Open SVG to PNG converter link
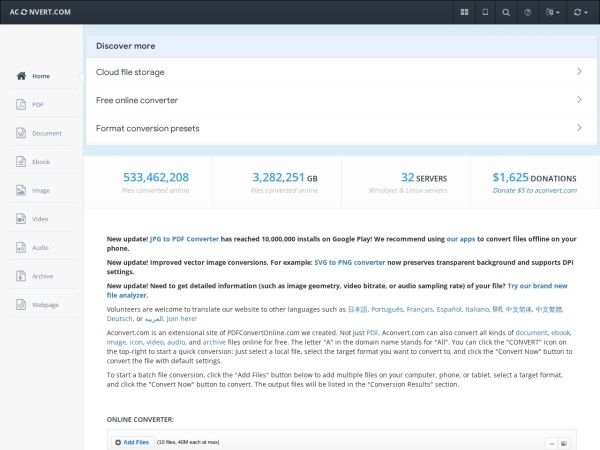This screenshot has height=450, width=600. click(350, 262)
